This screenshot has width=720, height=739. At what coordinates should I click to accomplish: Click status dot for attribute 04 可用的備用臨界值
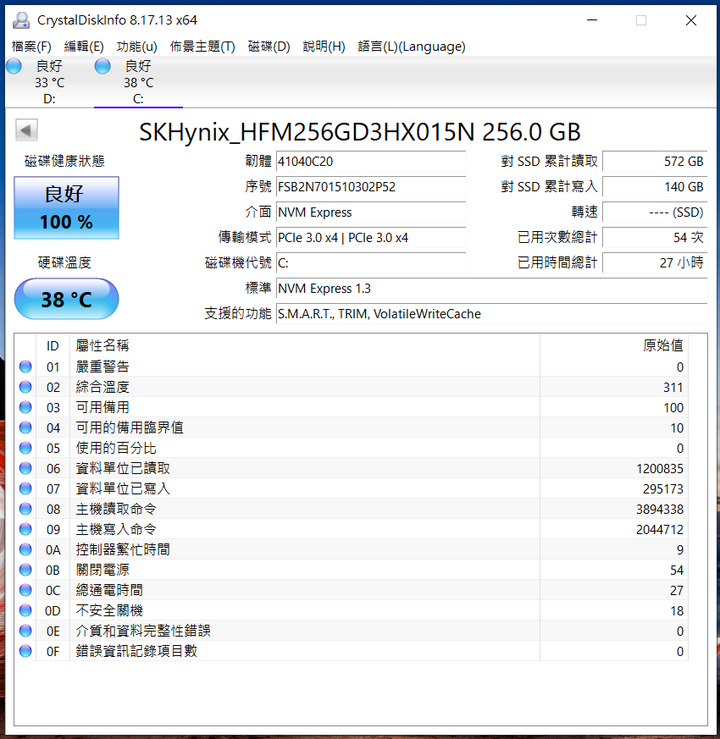point(25,427)
